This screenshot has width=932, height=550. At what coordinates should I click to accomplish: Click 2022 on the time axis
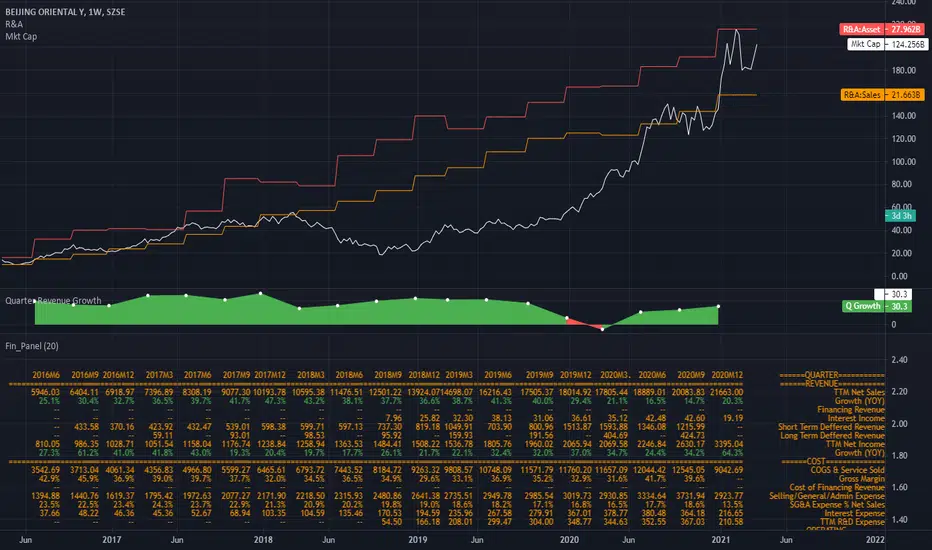click(877, 539)
